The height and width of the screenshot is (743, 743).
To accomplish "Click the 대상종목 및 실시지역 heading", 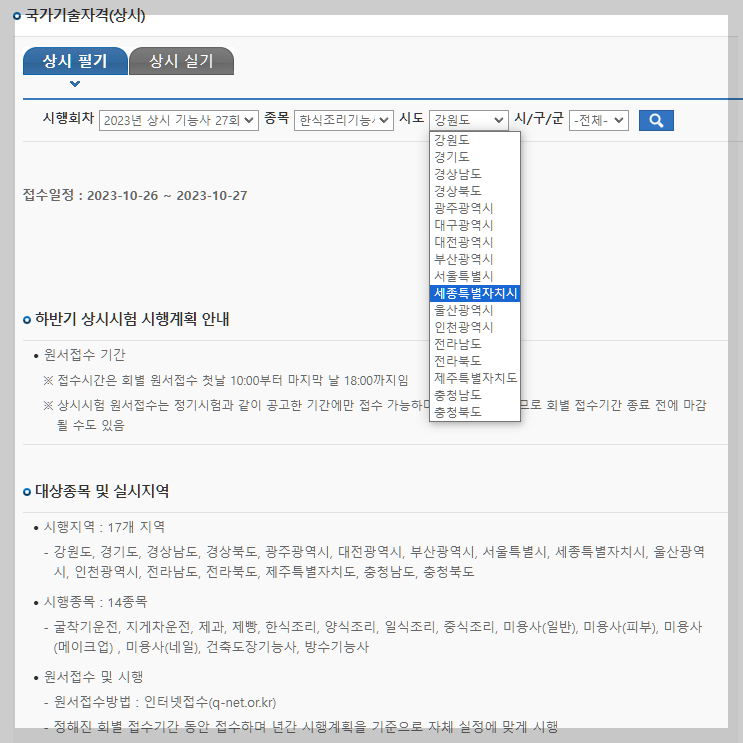I will [x=102, y=491].
